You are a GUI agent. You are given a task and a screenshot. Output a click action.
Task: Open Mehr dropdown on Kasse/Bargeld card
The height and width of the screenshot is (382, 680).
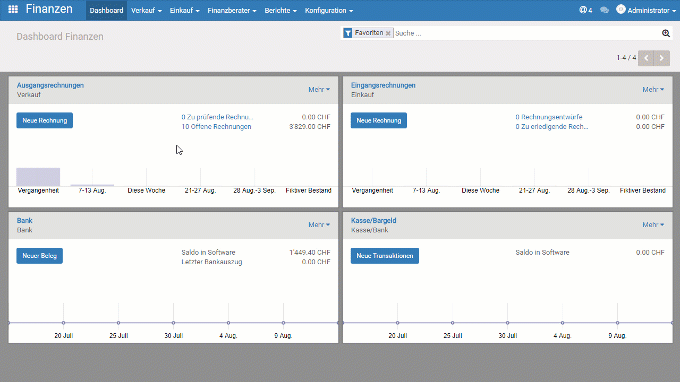pyautogui.click(x=653, y=225)
